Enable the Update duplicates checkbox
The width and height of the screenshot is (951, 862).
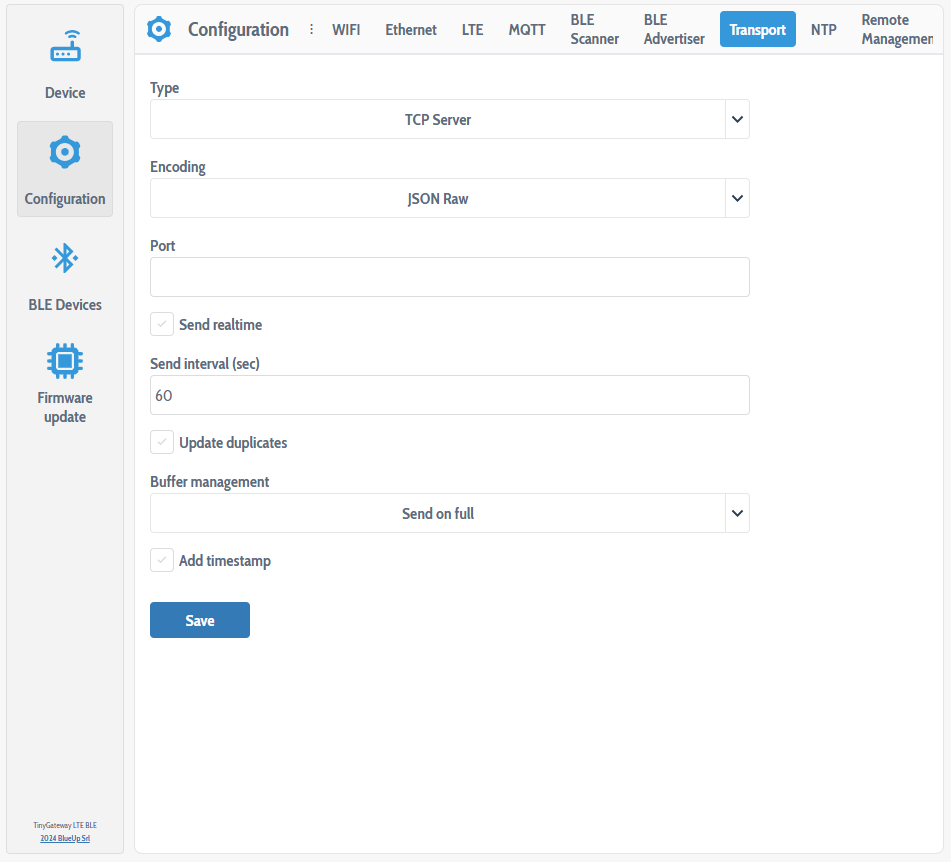pyautogui.click(x=162, y=442)
